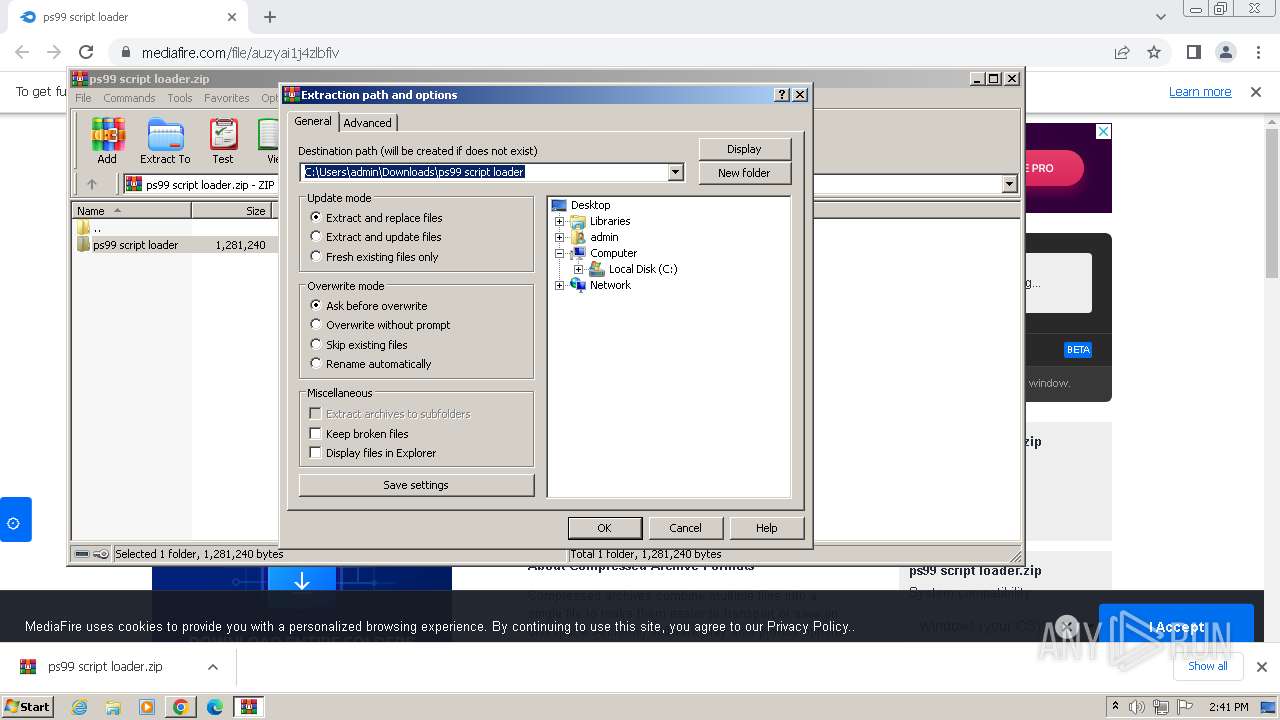The height and width of the screenshot is (720, 1280).
Task: Open download item options chevron
Action: (x=212, y=667)
